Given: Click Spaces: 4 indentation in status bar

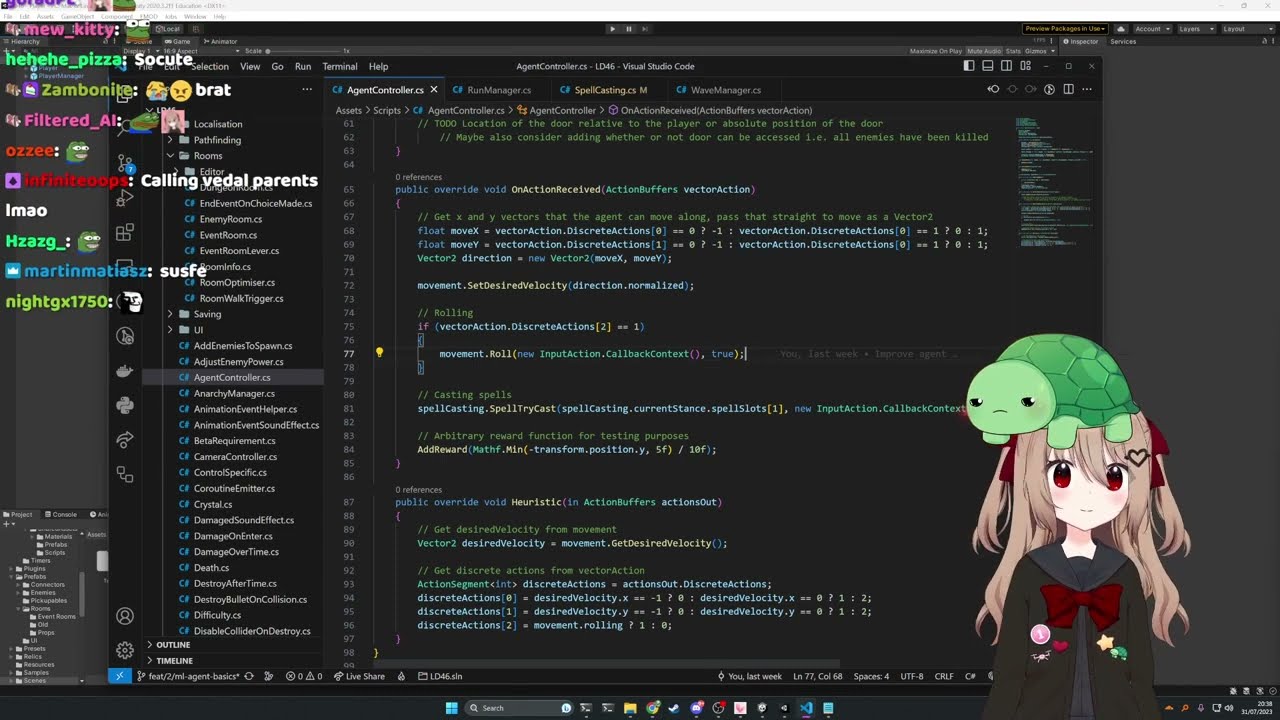Looking at the screenshot, I should point(871,676).
